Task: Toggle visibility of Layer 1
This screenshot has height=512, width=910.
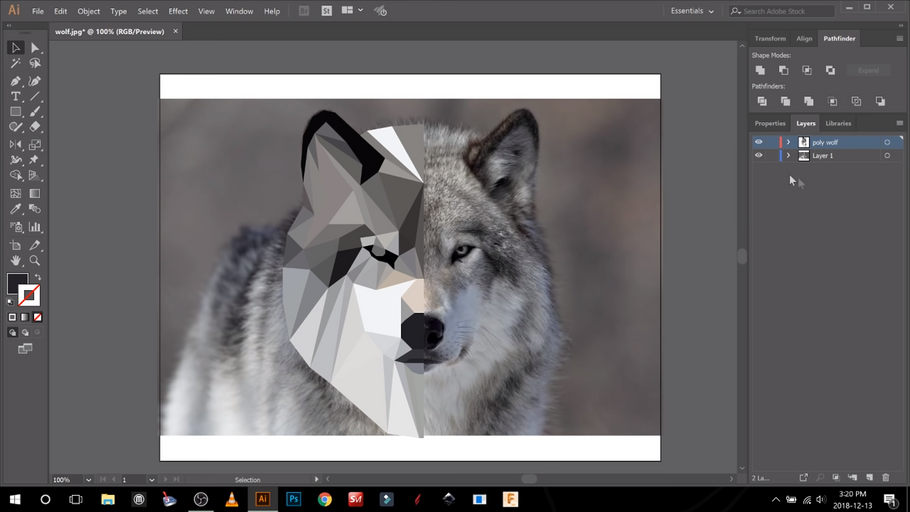Action: [758, 156]
